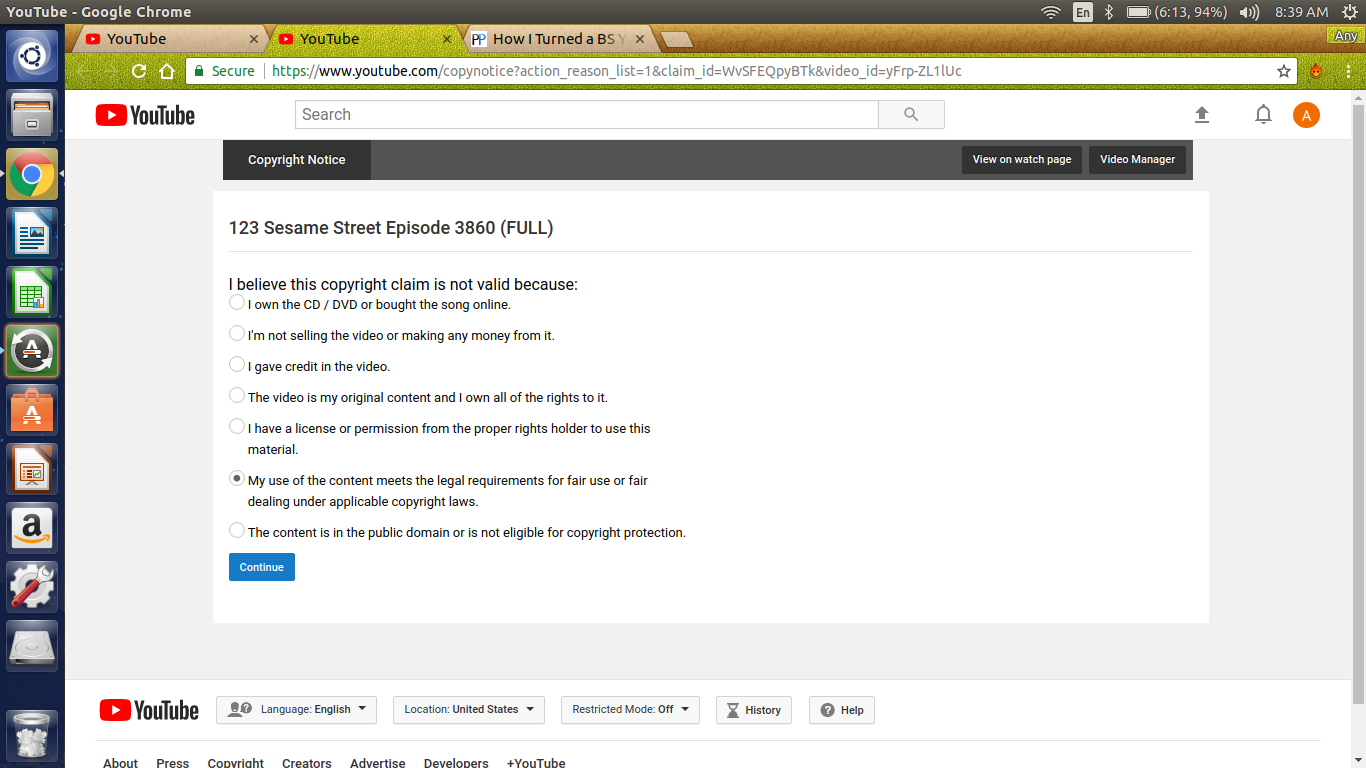Click the YouTube logo in the header
Image resolution: width=1366 pixels, height=768 pixels.
click(x=145, y=115)
